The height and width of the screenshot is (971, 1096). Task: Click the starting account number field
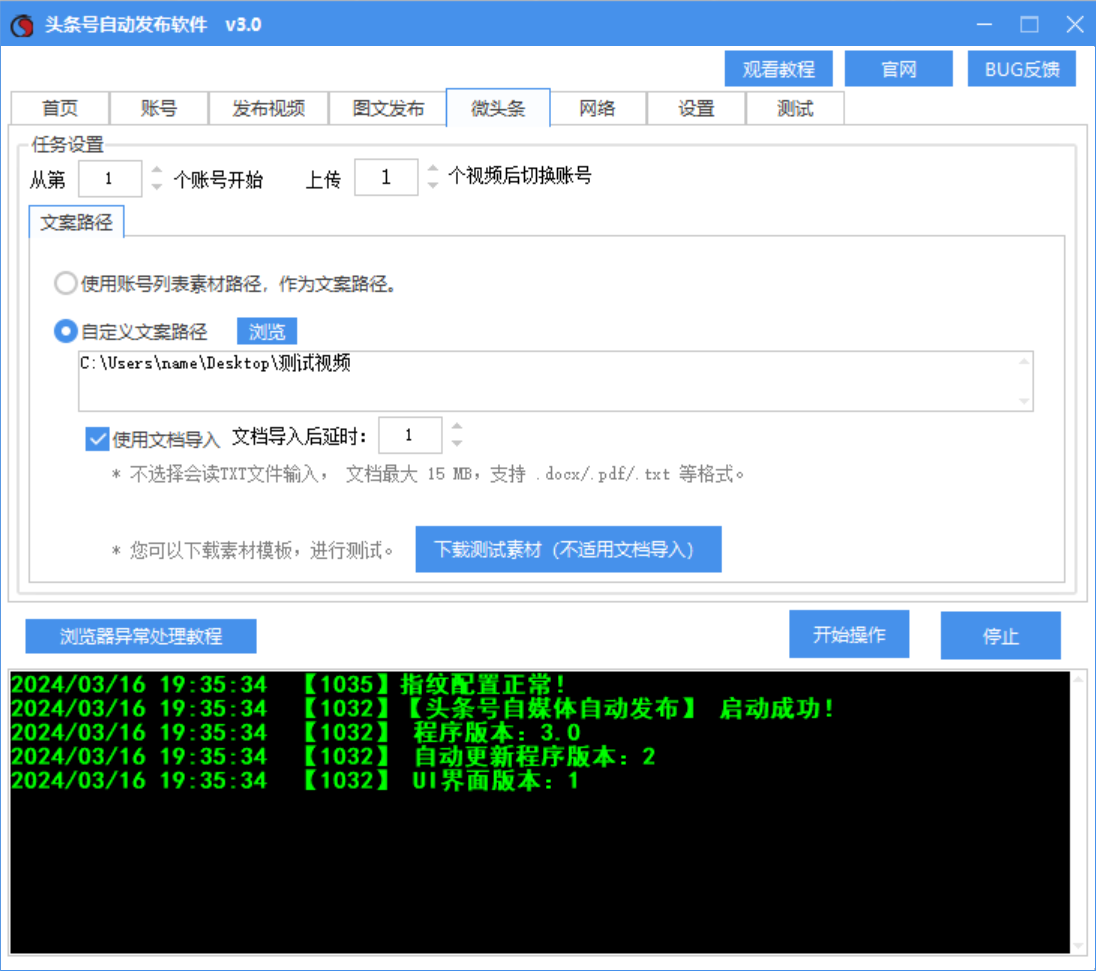tap(110, 178)
